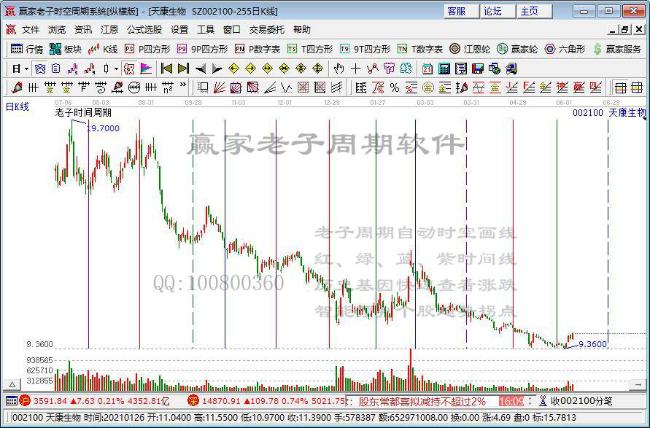Open the 行情 quotes view
The image size is (650, 428).
coord(27,49)
